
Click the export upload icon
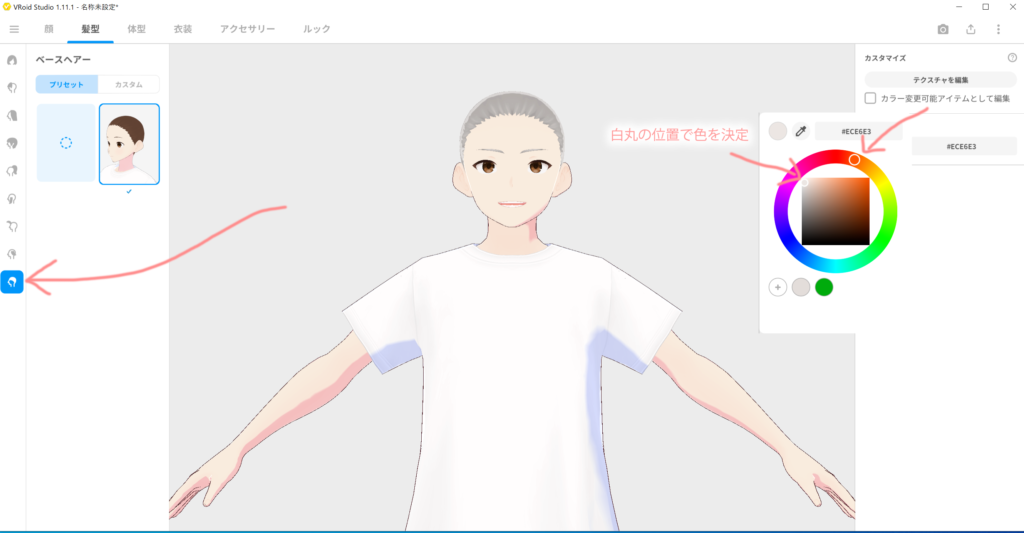tap(970, 29)
